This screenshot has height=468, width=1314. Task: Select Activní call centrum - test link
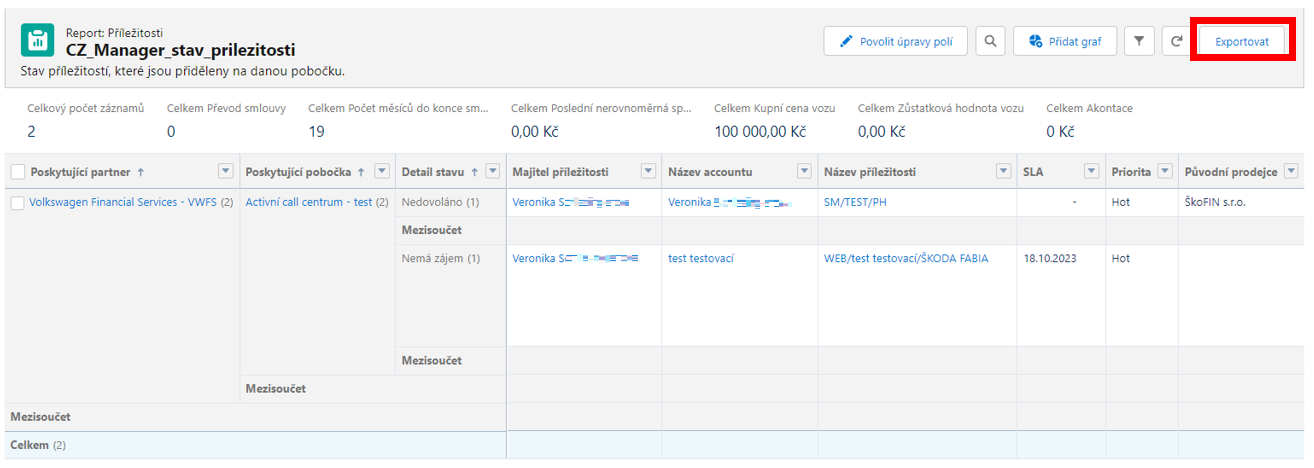click(x=308, y=202)
